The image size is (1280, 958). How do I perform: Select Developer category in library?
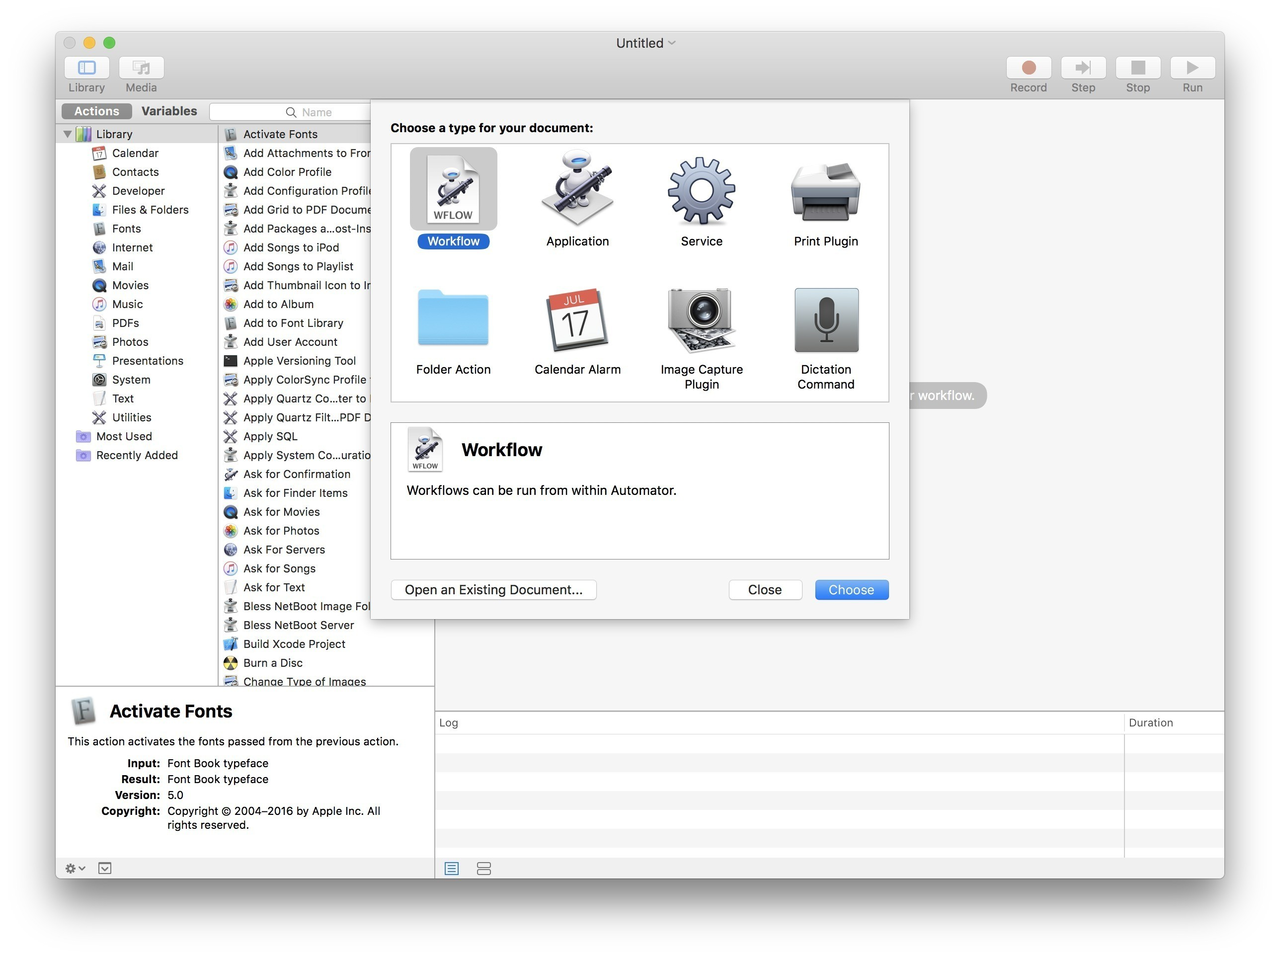[137, 191]
